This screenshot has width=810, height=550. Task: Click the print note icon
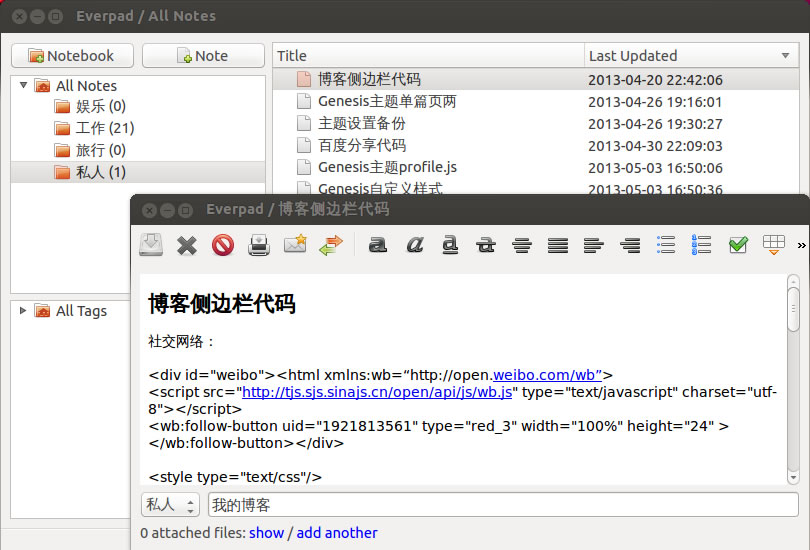259,244
